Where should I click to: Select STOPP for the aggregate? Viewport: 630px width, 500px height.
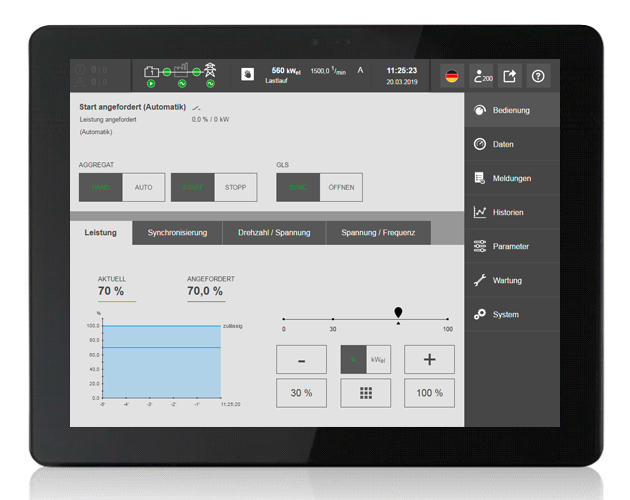[235, 187]
